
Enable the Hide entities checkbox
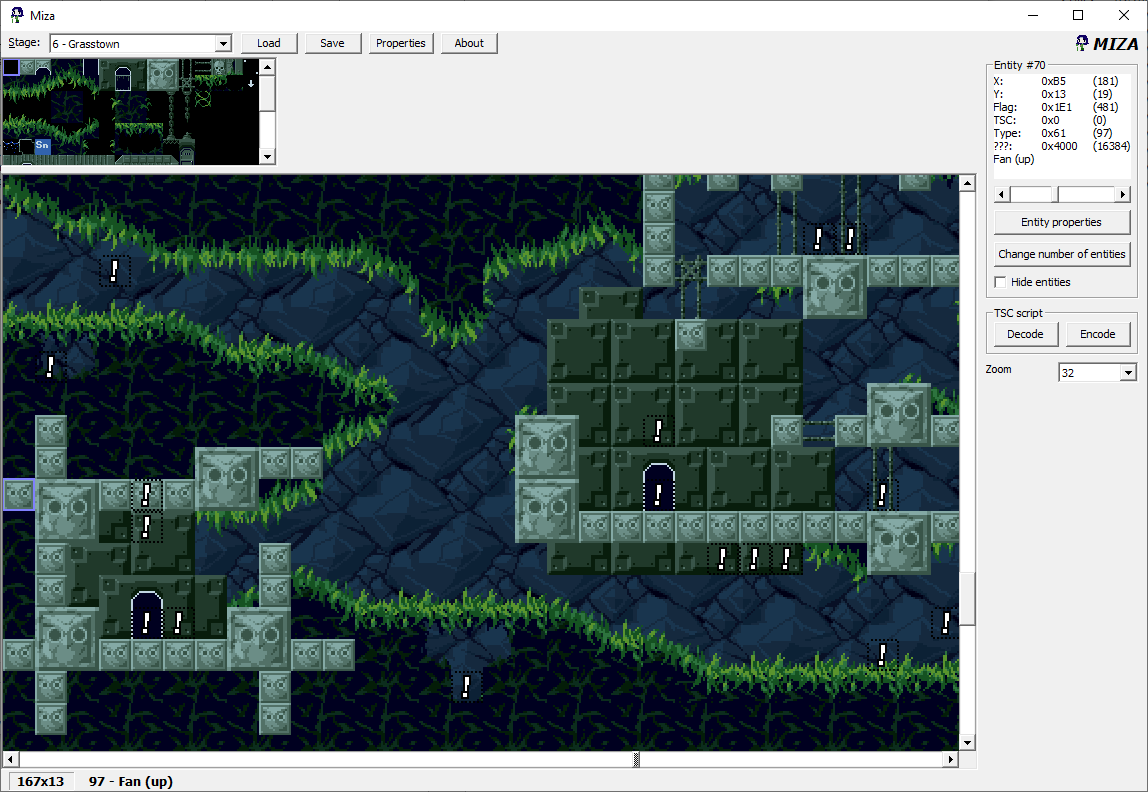click(x=1000, y=282)
